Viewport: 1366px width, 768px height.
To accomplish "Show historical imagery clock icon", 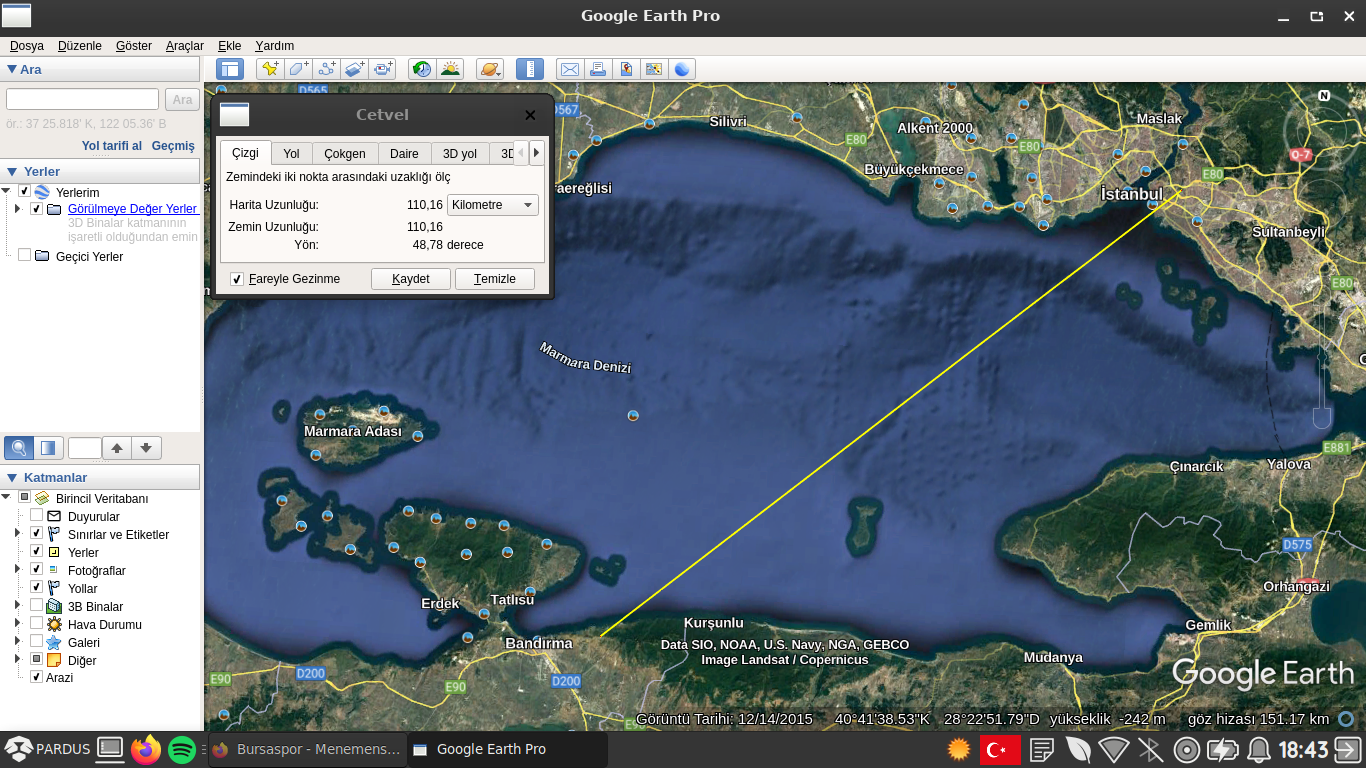I will pos(422,69).
